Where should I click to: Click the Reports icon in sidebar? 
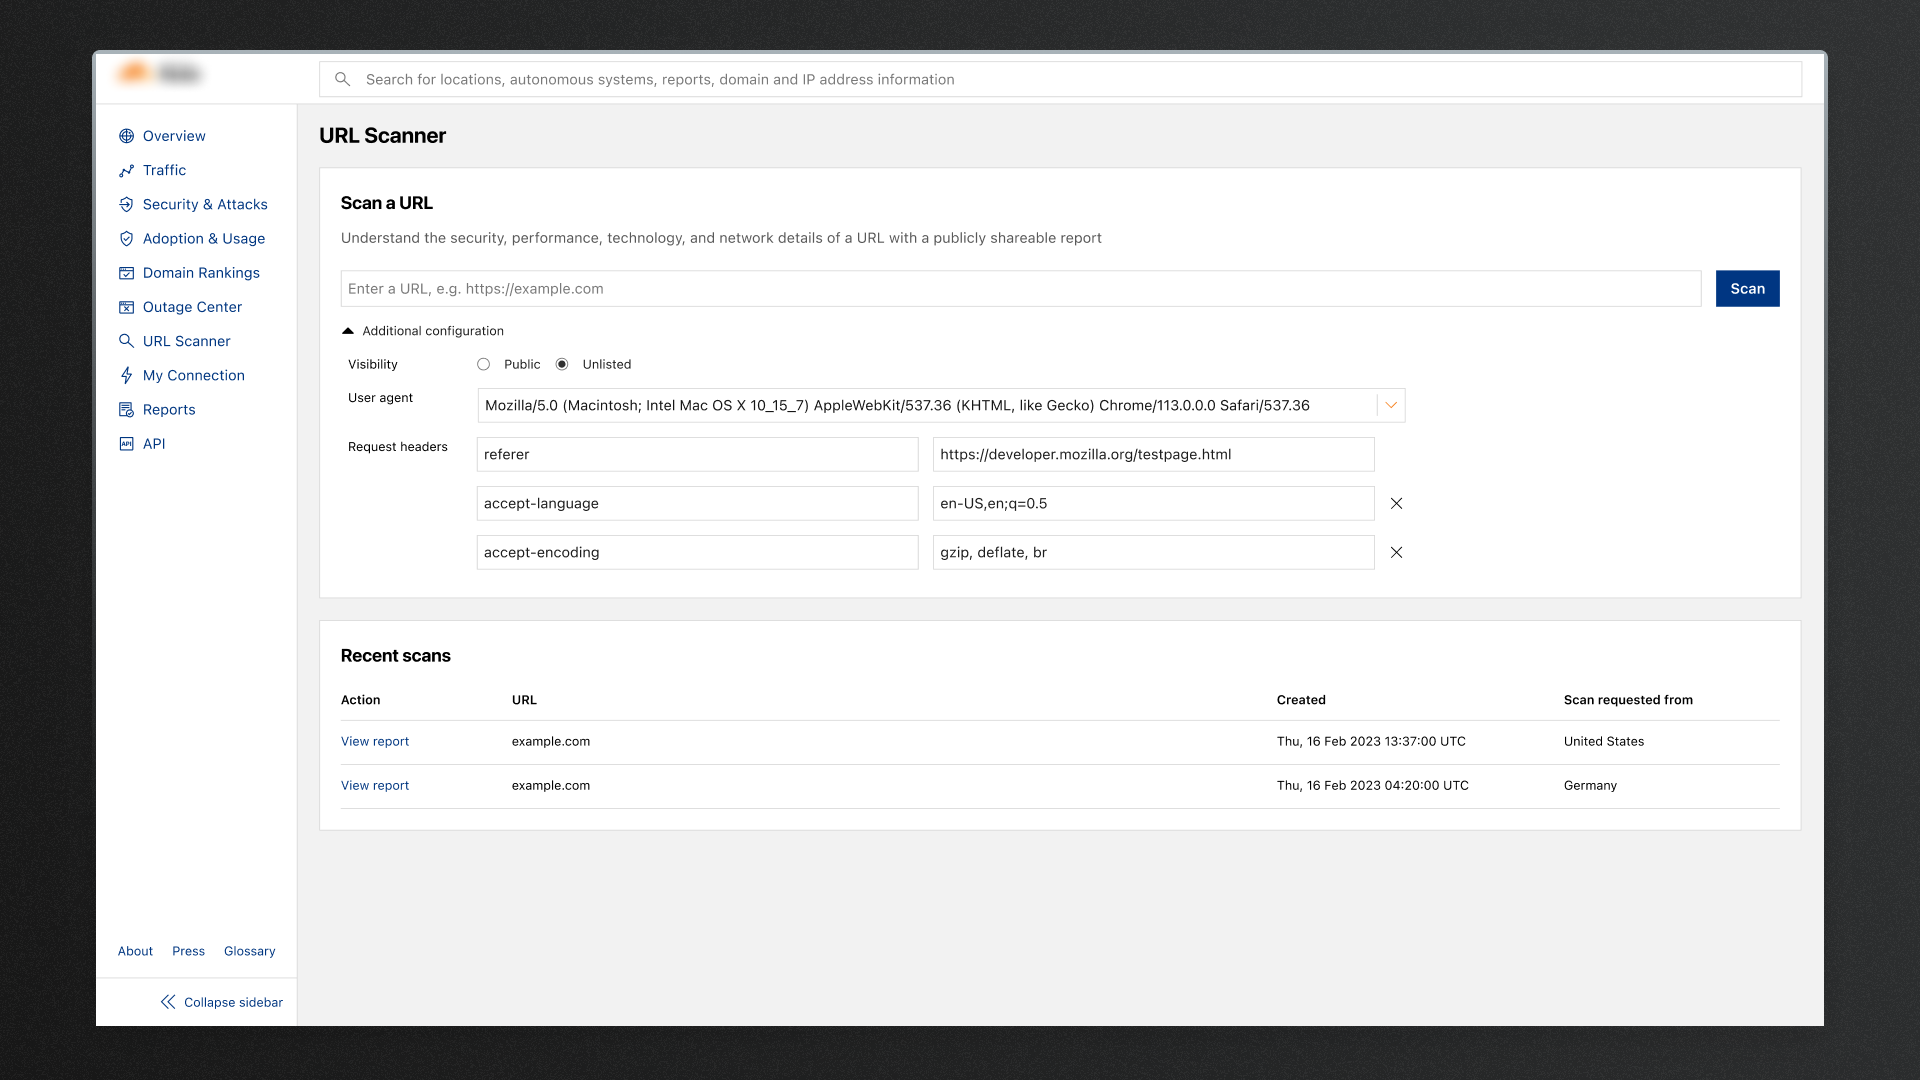coord(126,410)
